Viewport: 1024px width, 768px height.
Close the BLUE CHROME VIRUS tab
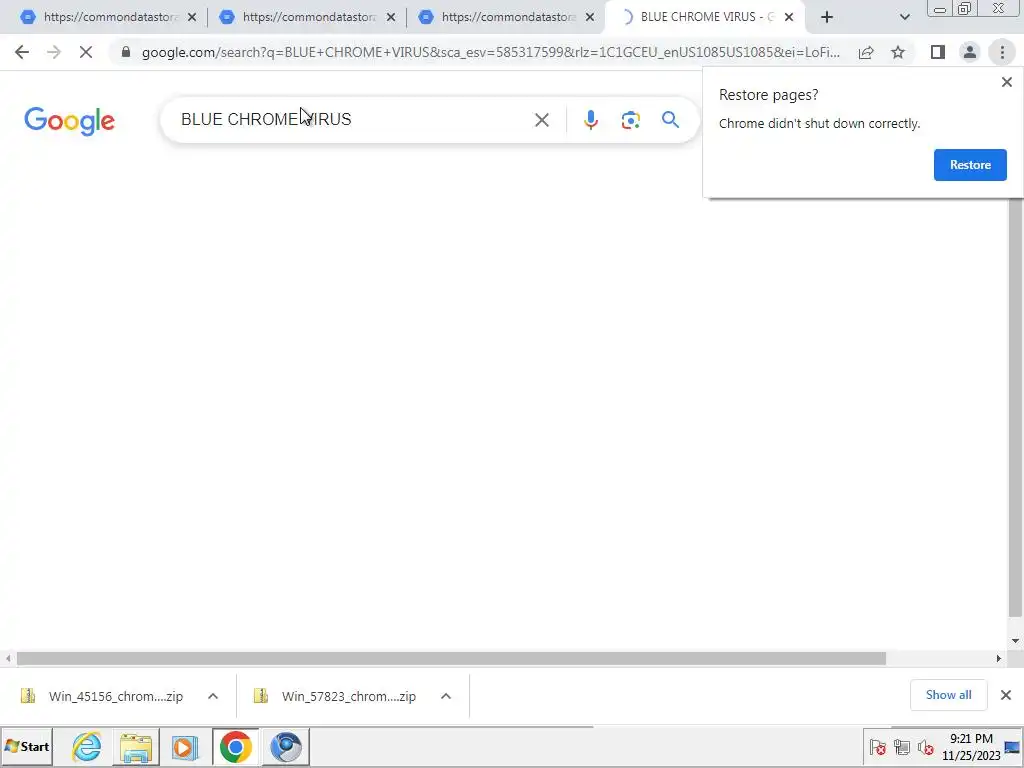pyautogui.click(x=789, y=18)
